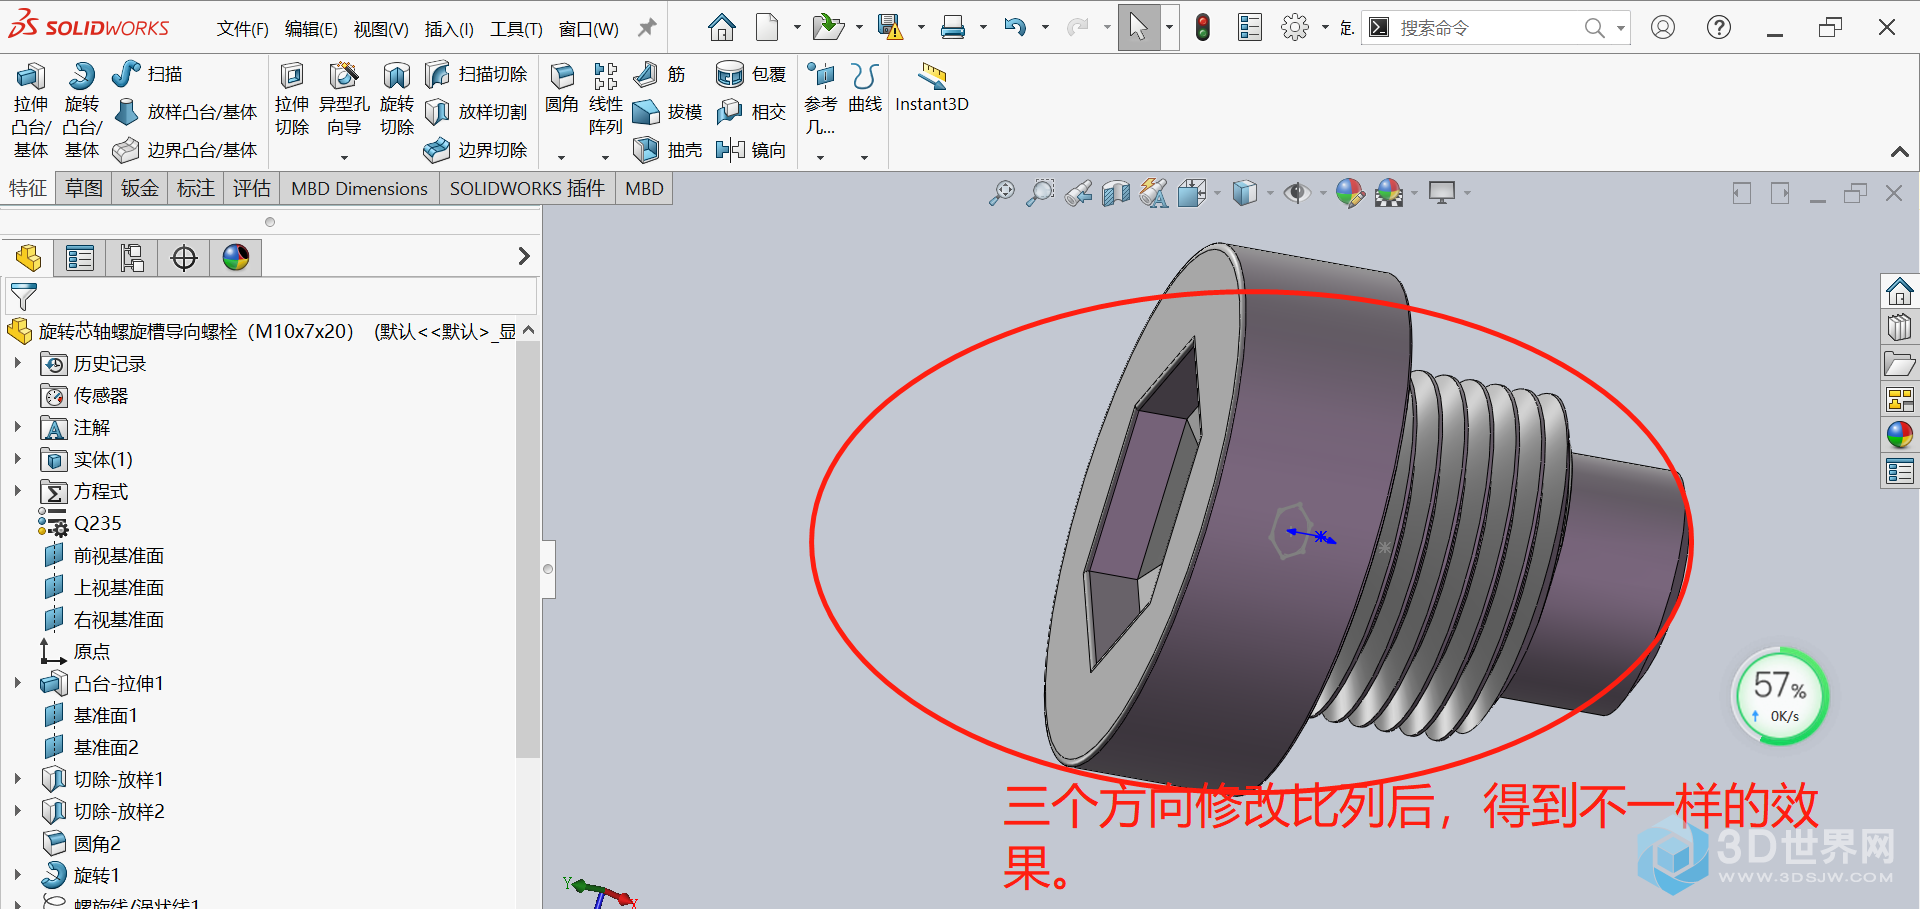This screenshot has height=909, width=1920.
Task: Switch to the 评估 tab
Action: coord(252,188)
